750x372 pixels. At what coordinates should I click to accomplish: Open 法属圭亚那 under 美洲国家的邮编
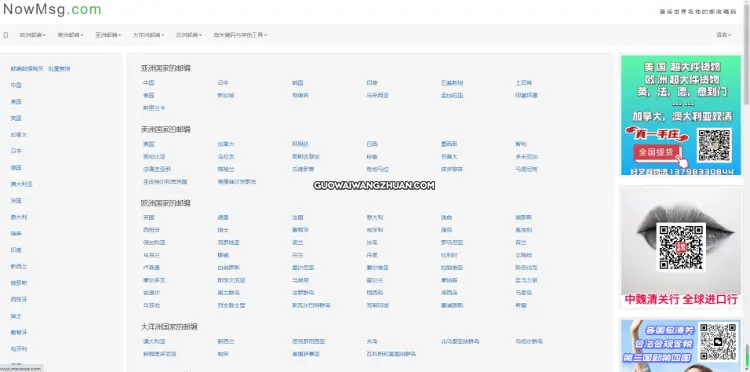pyautogui.click(x=156, y=169)
